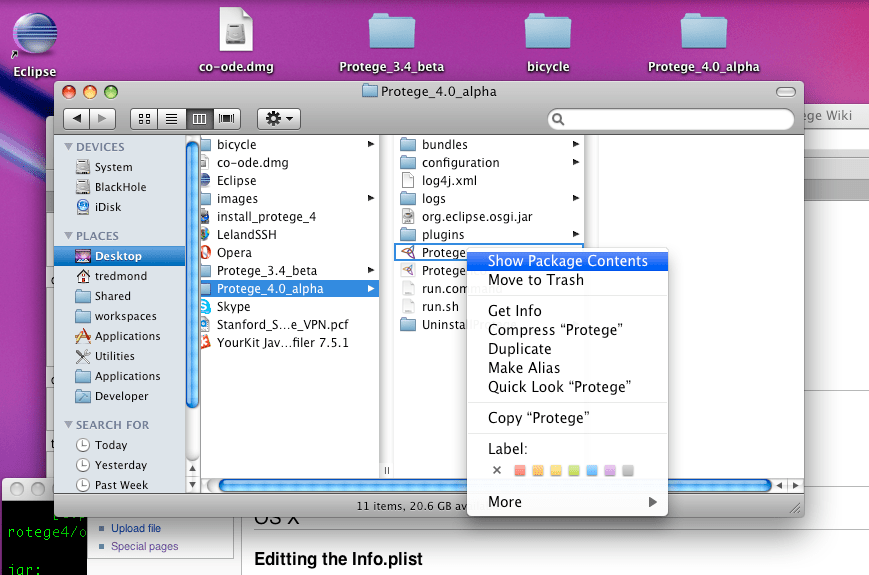Open the Developer folder in sidebar

(119, 396)
